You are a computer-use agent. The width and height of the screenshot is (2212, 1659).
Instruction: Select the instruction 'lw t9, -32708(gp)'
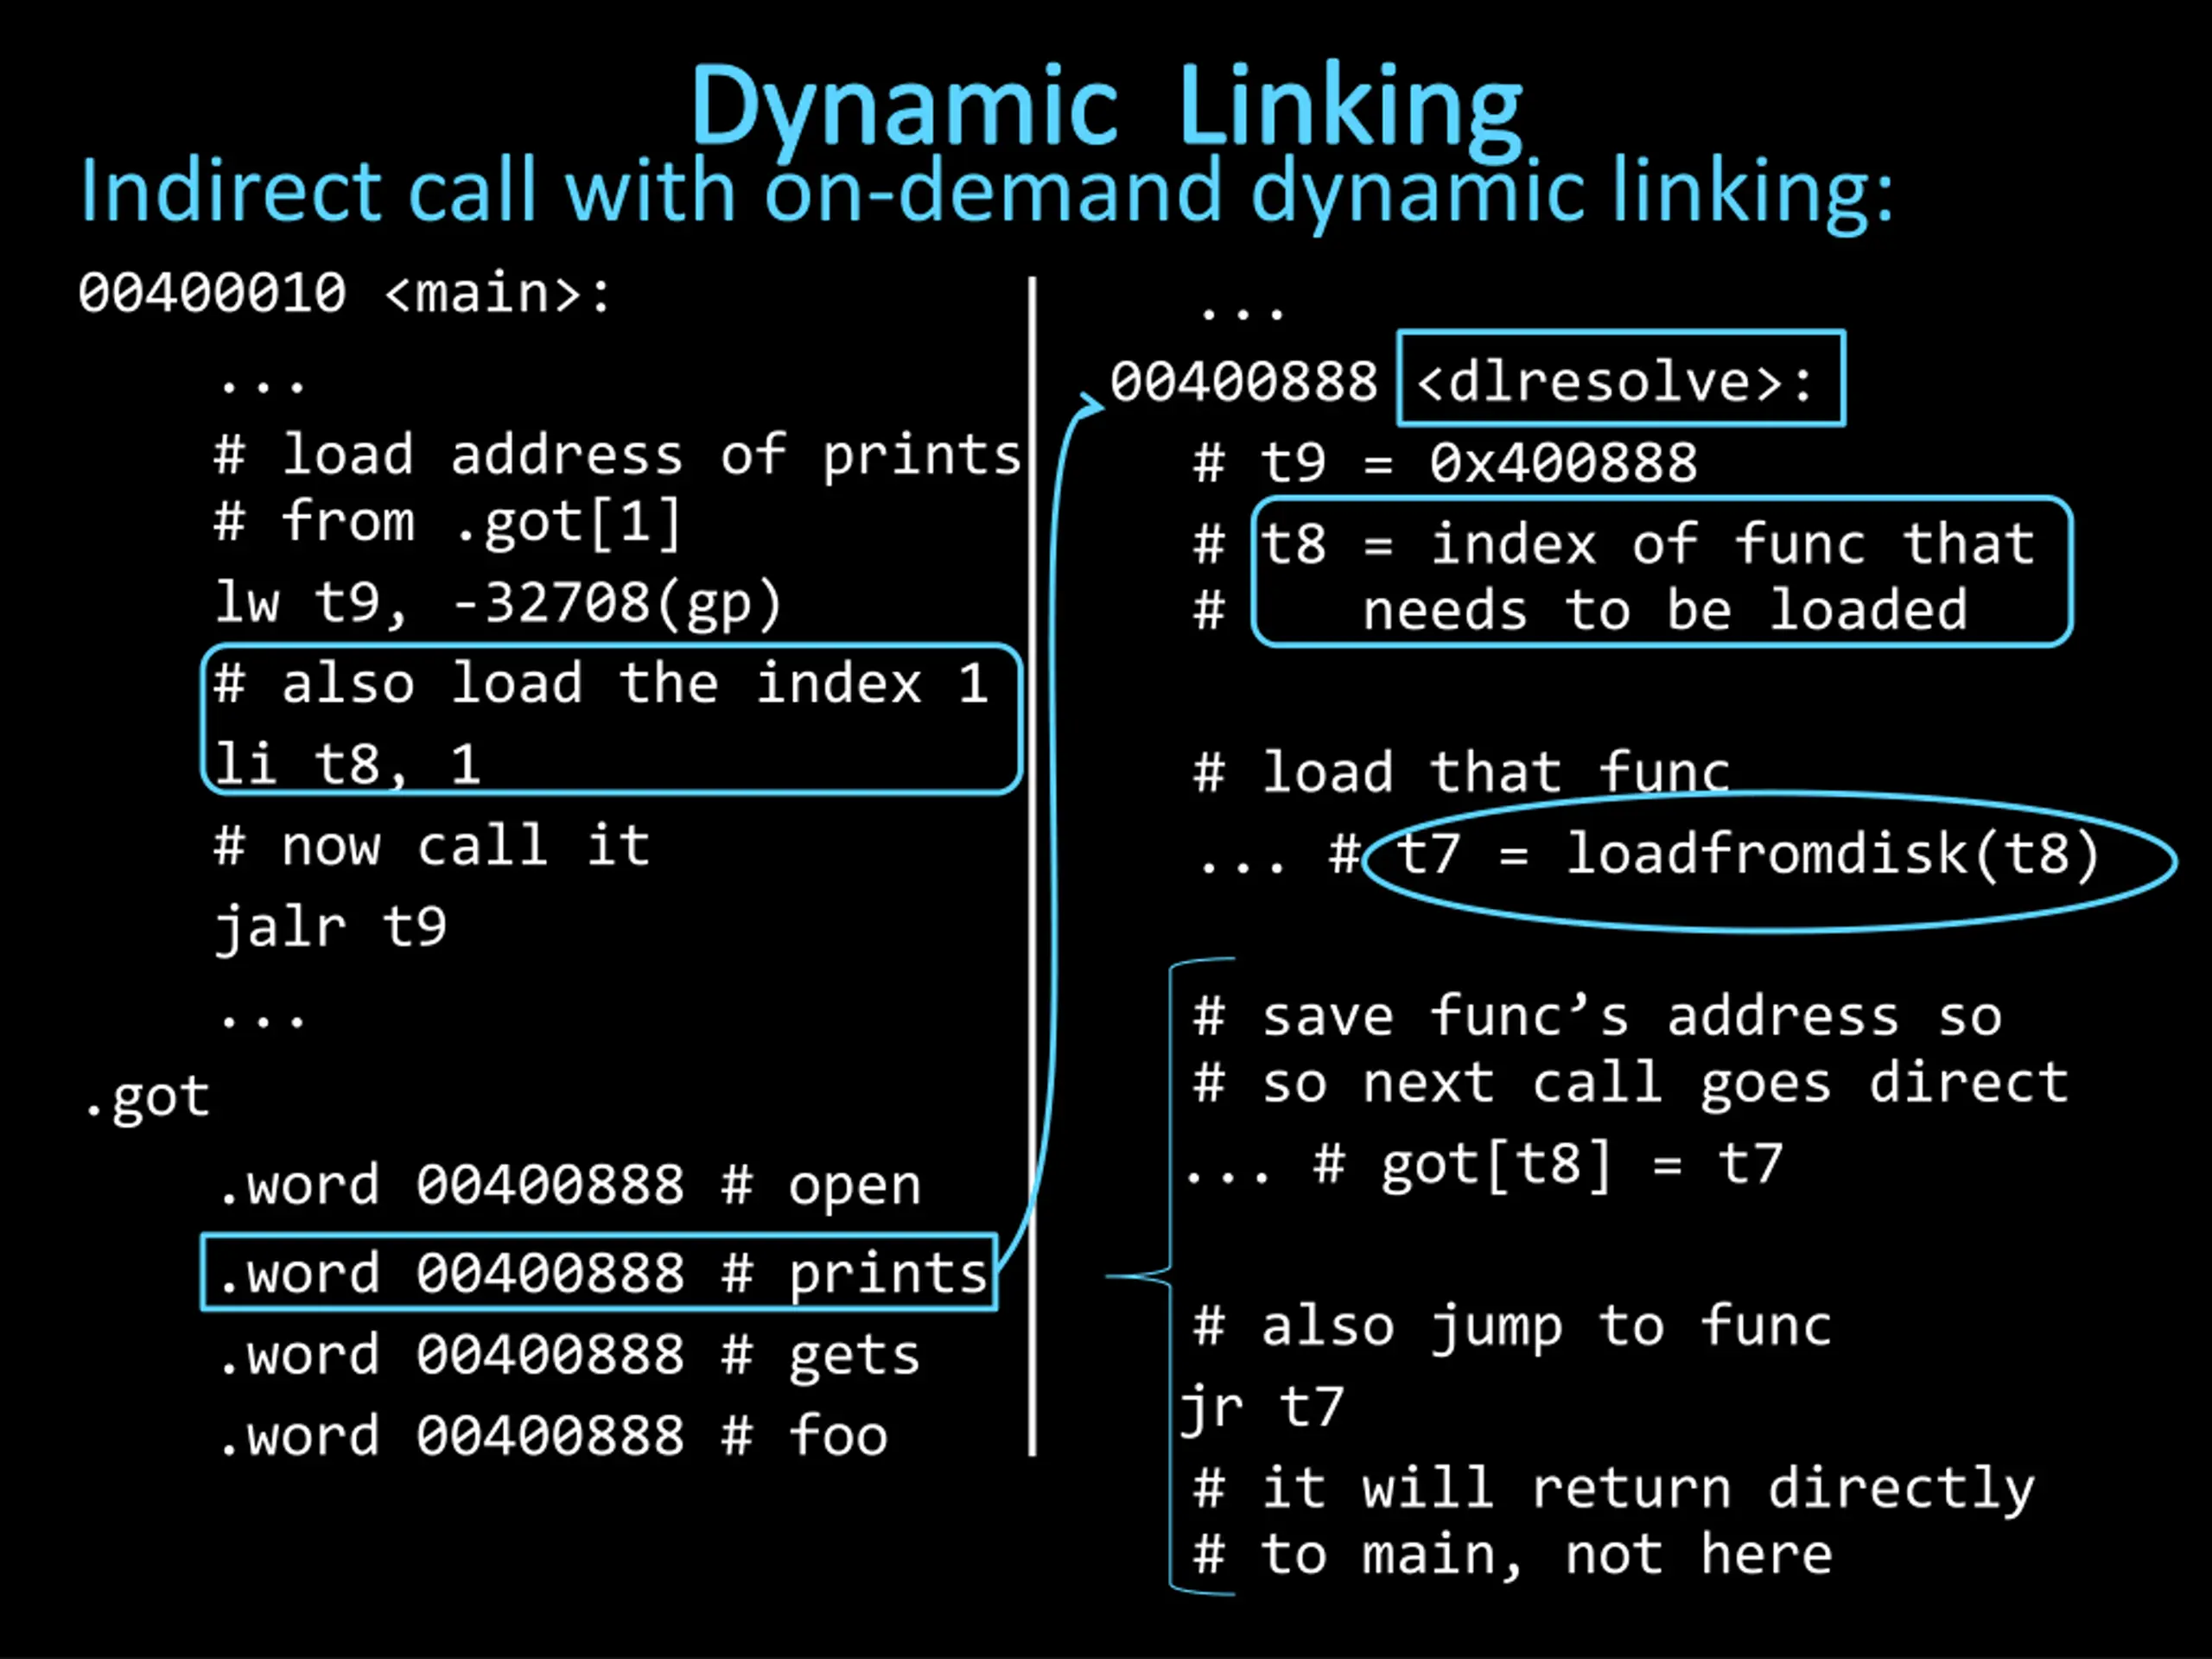pyautogui.click(x=498, y=604)
